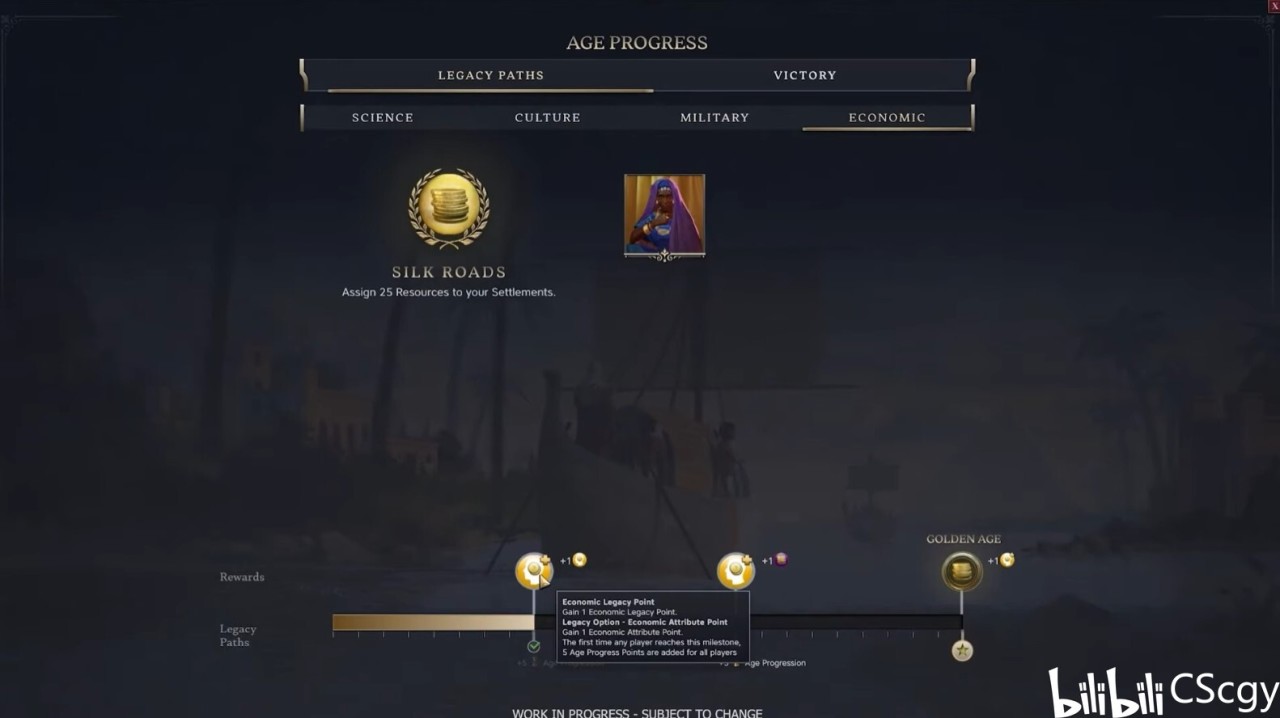Switch to the Victory tab
Image resolution: width=1280 pixels, height=718 pixels.
[804, 75]
